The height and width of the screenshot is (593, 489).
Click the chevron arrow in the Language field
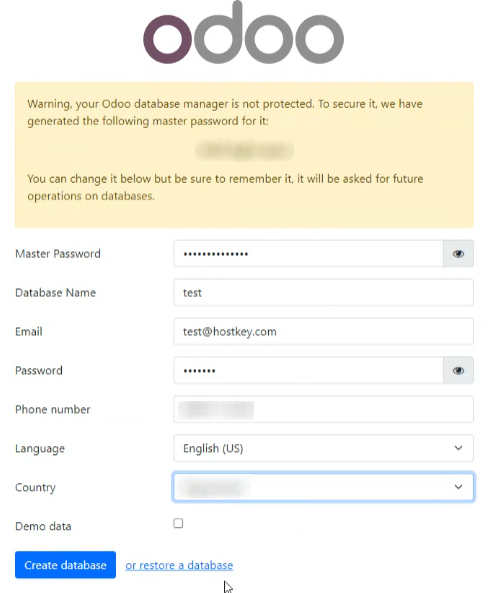458,448
